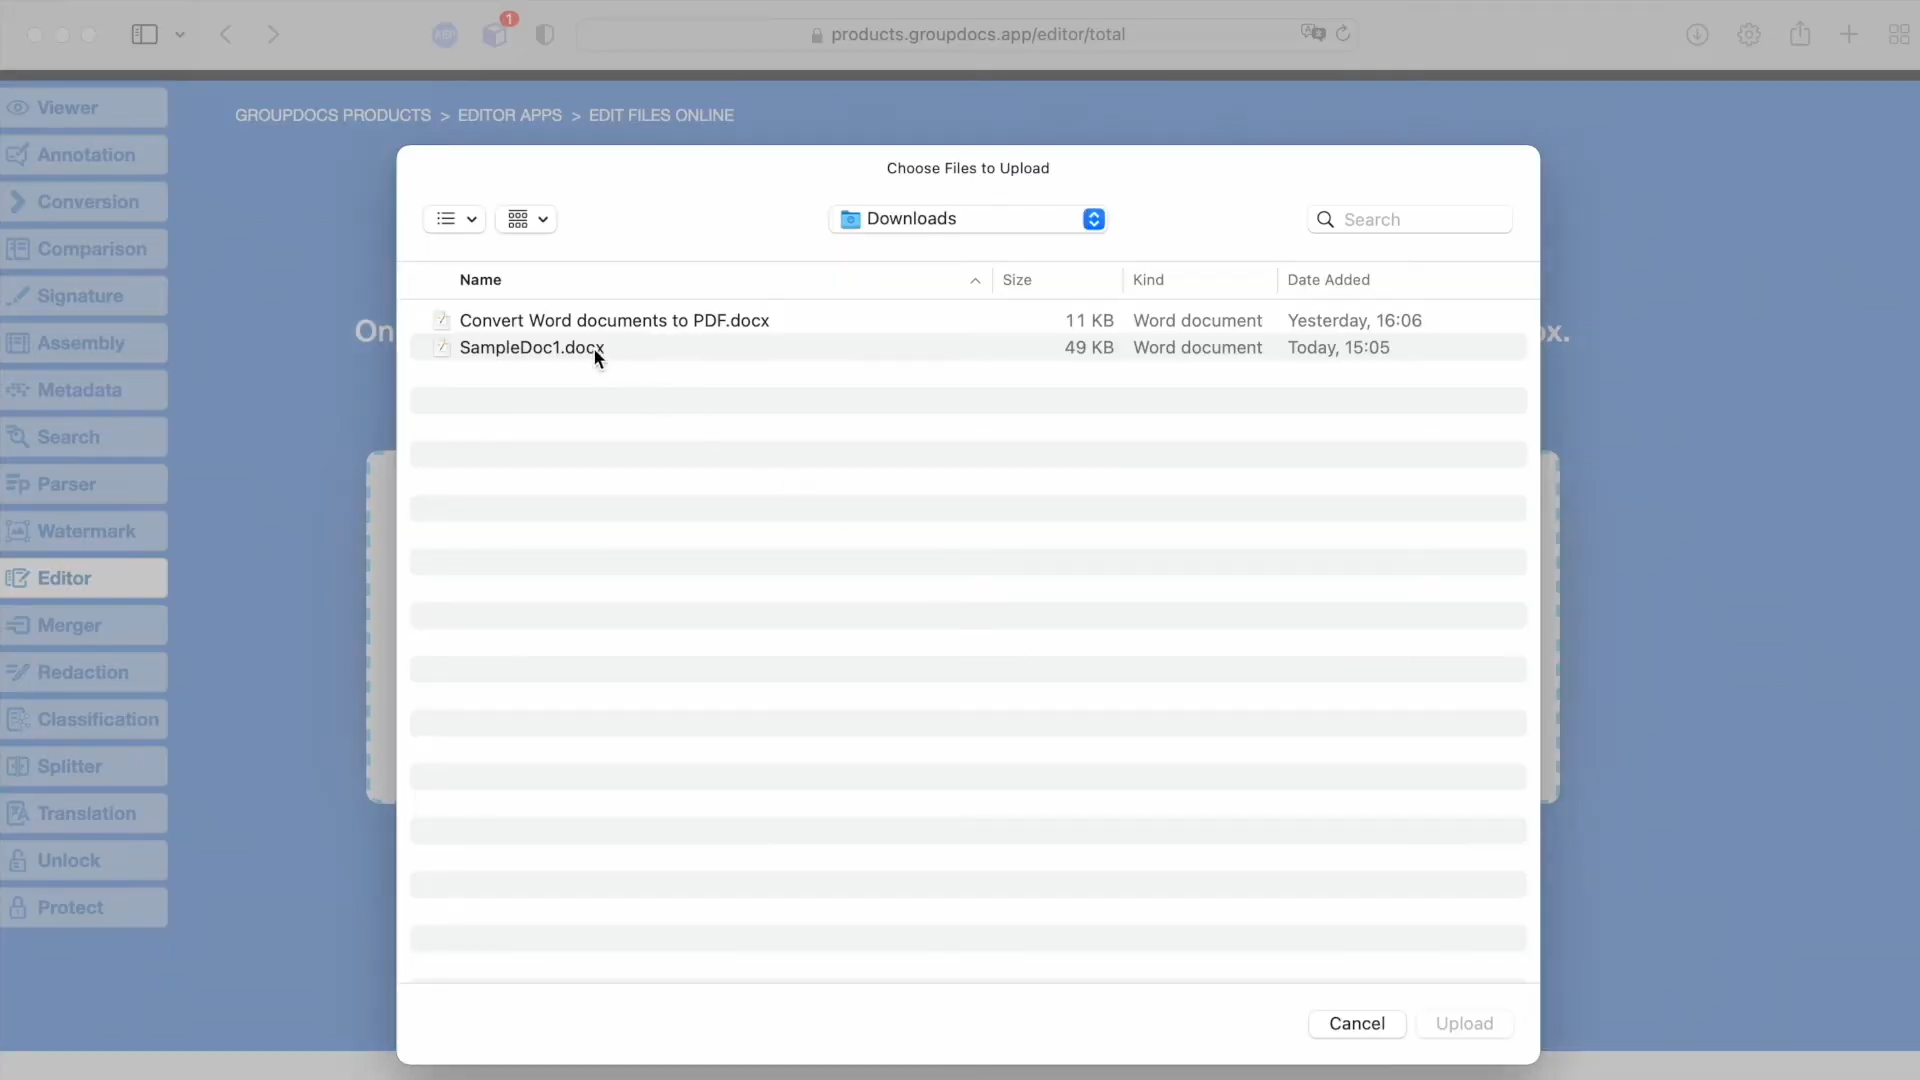Screen dimensions: 1920x1080
Task: Open the Safari downloads icon
Action: (x=1697, y=35)
